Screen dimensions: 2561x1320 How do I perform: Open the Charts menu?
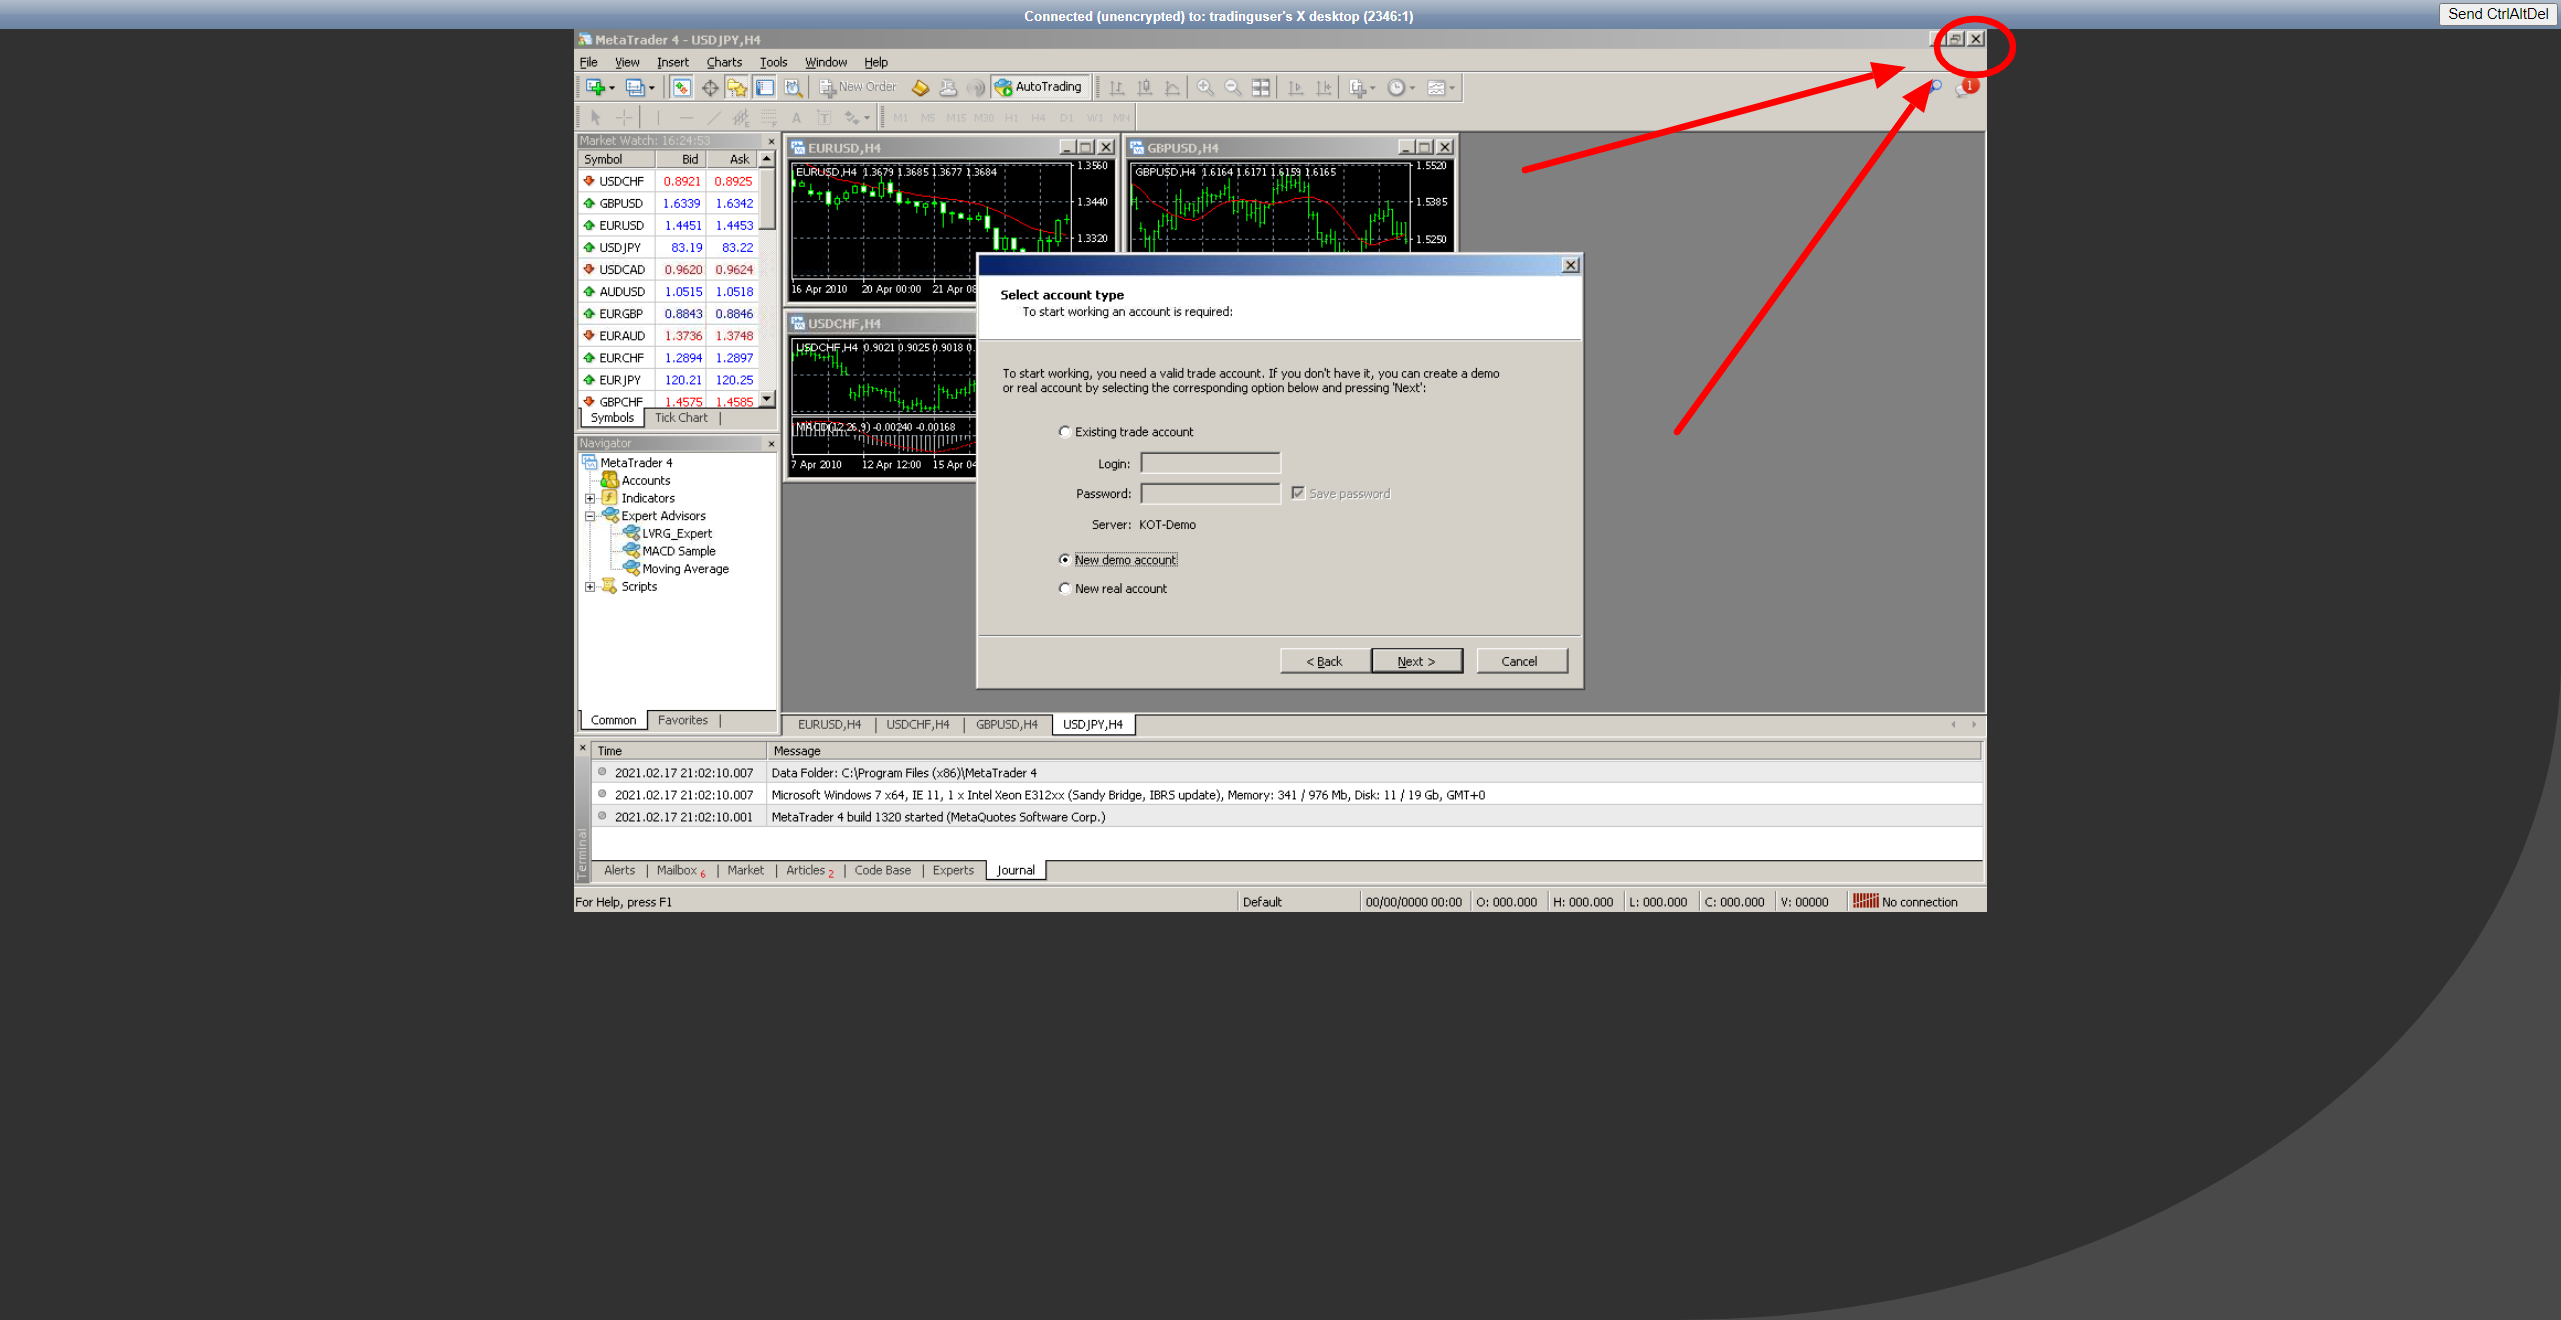click(x=724, y=62)
